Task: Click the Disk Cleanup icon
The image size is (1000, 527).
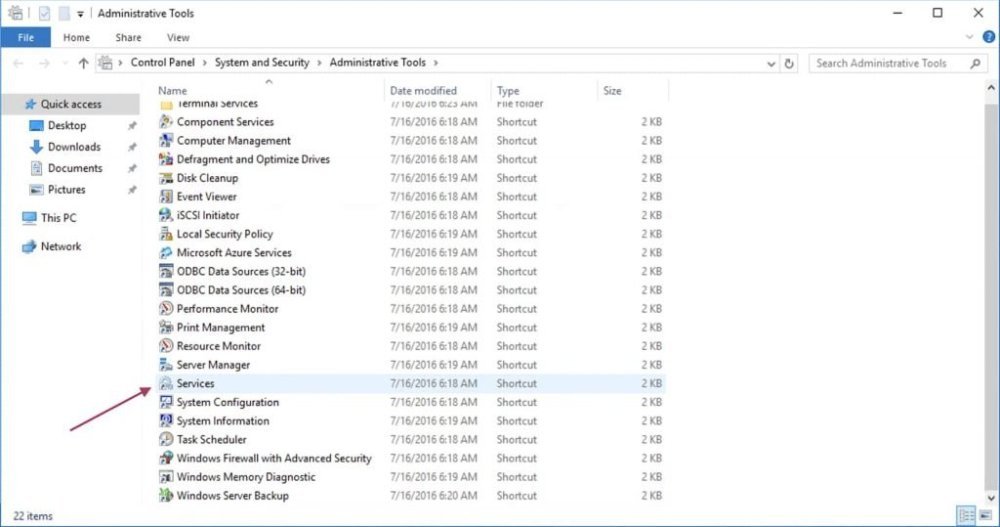Action: click(x=166, y=178)
